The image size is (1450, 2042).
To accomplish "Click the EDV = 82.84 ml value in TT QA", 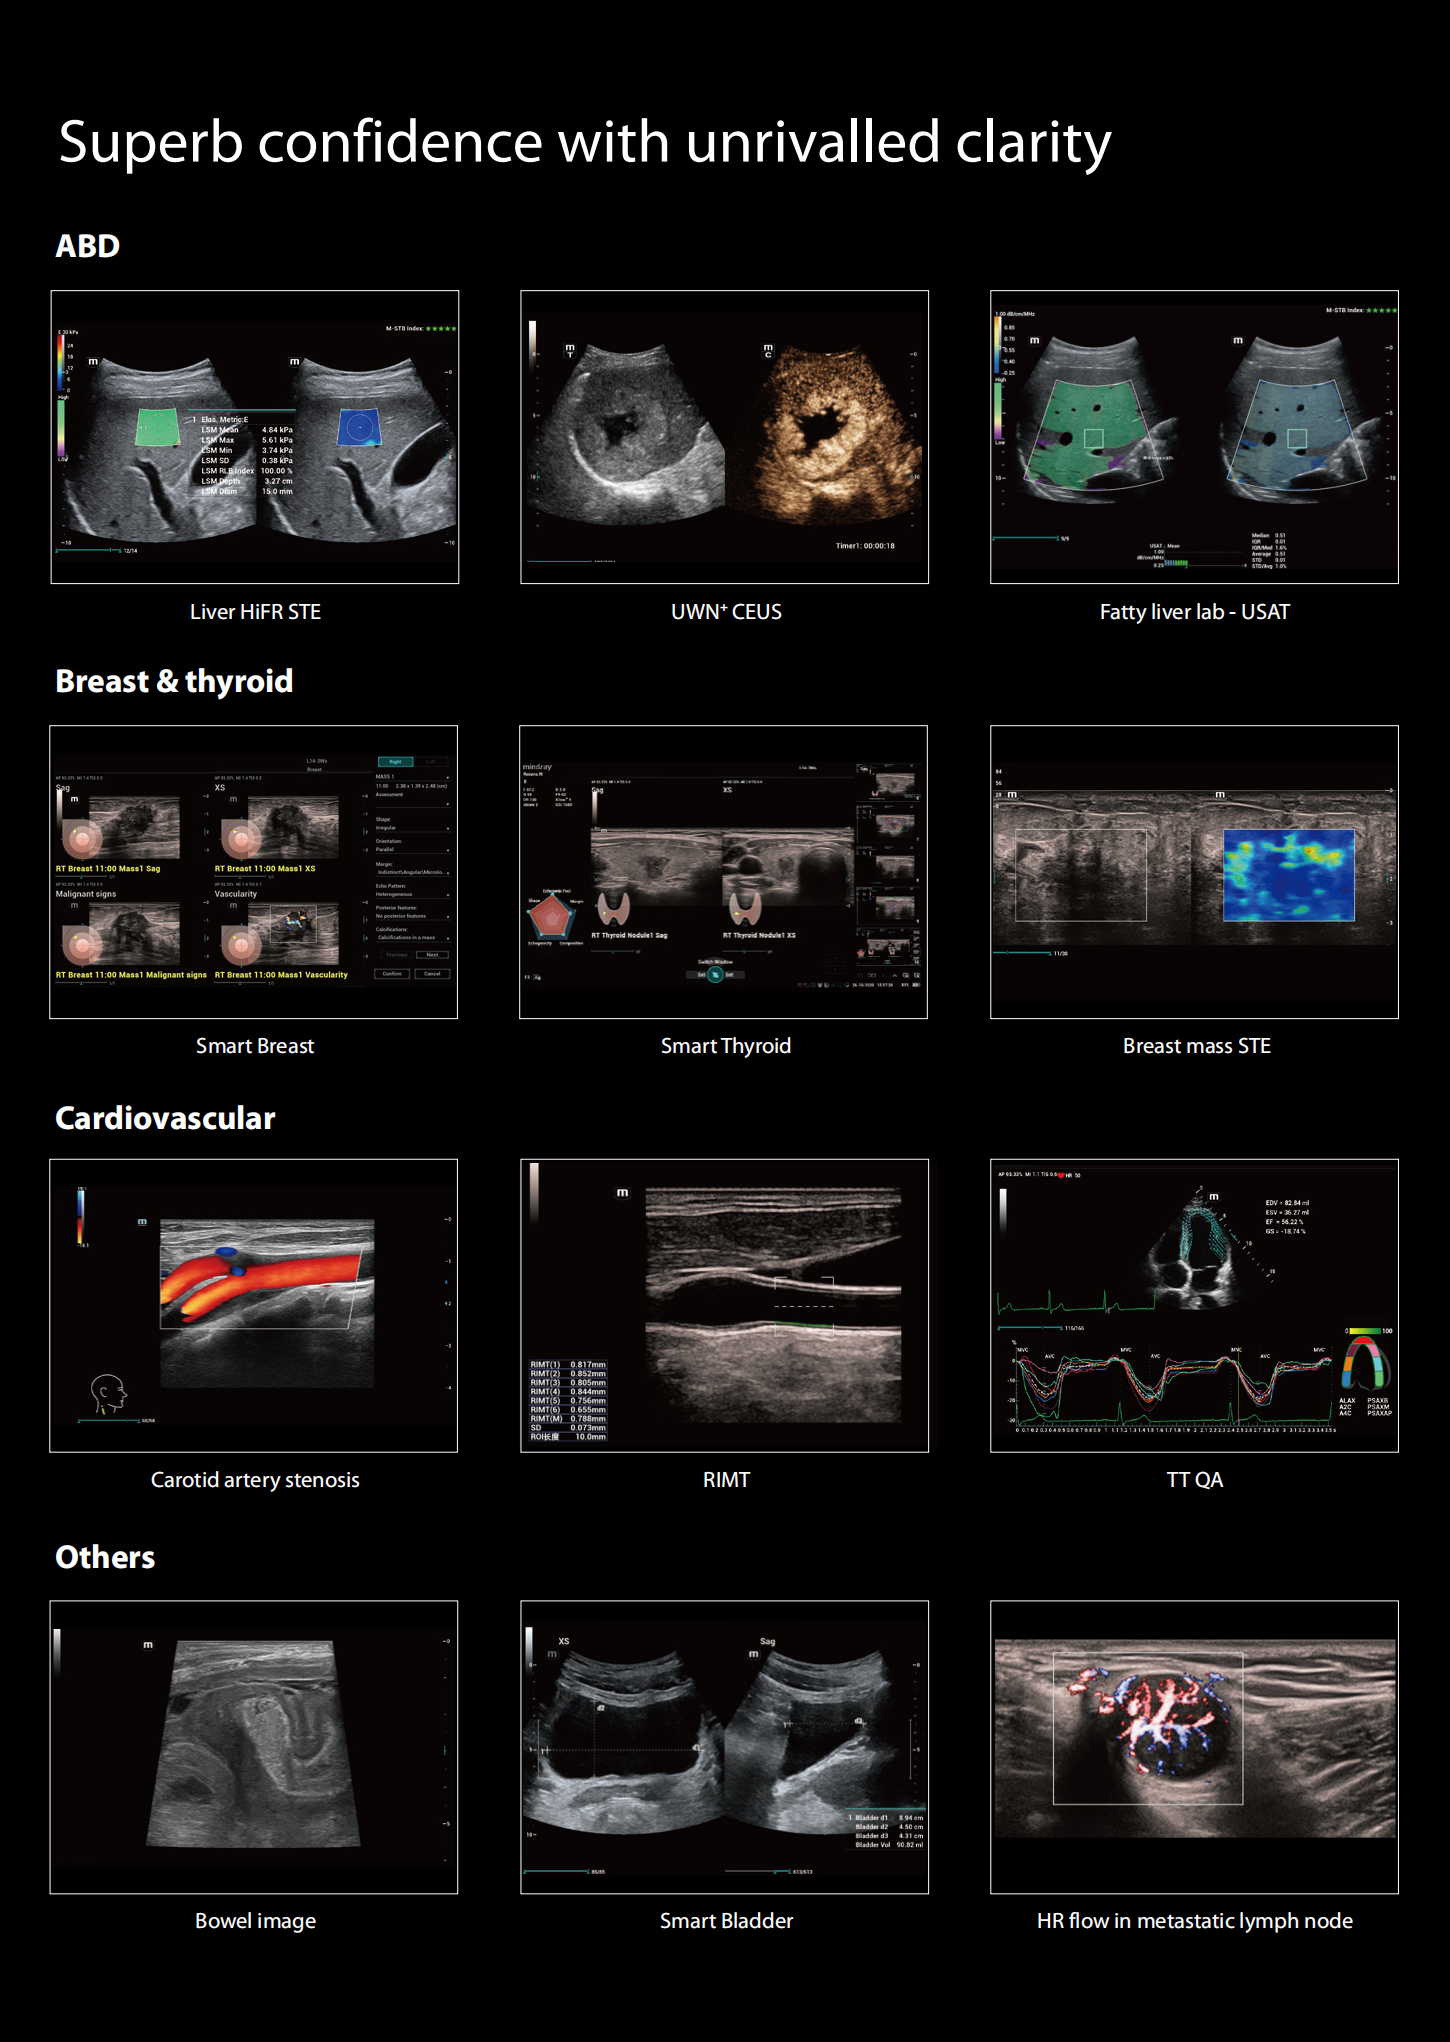I will point(1288,1203).
